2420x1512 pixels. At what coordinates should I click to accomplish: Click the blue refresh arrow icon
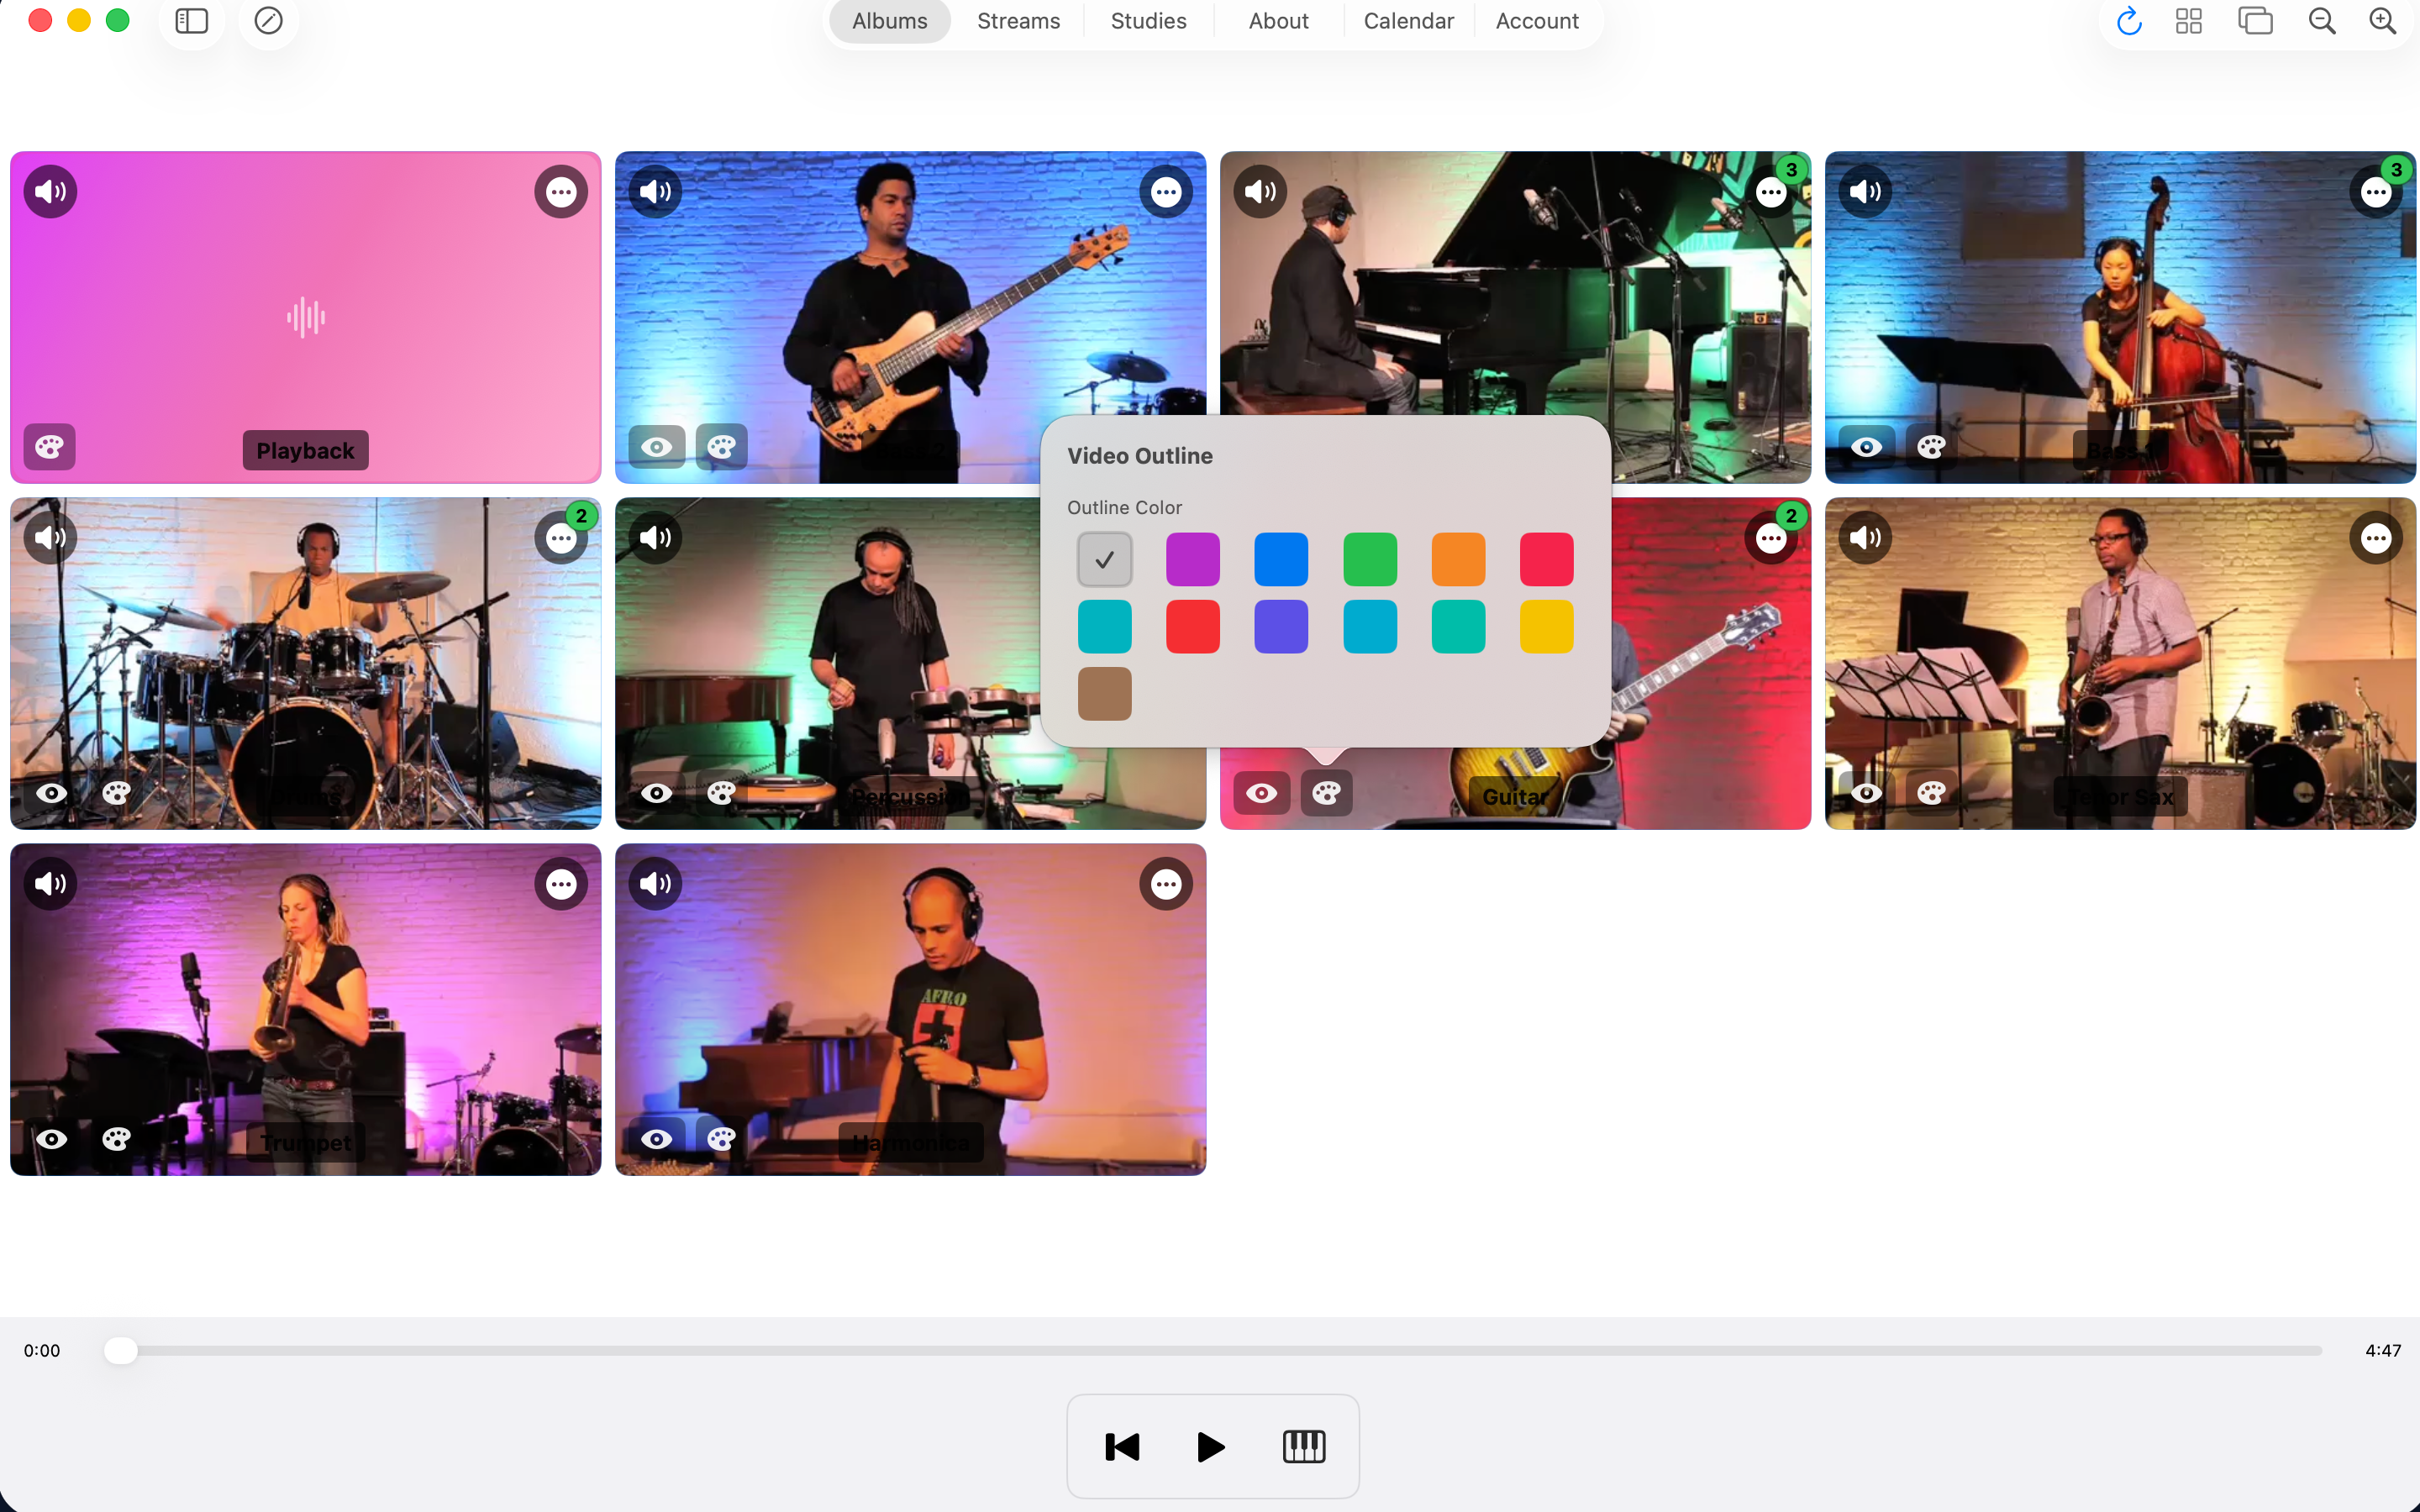[2128, 21]
